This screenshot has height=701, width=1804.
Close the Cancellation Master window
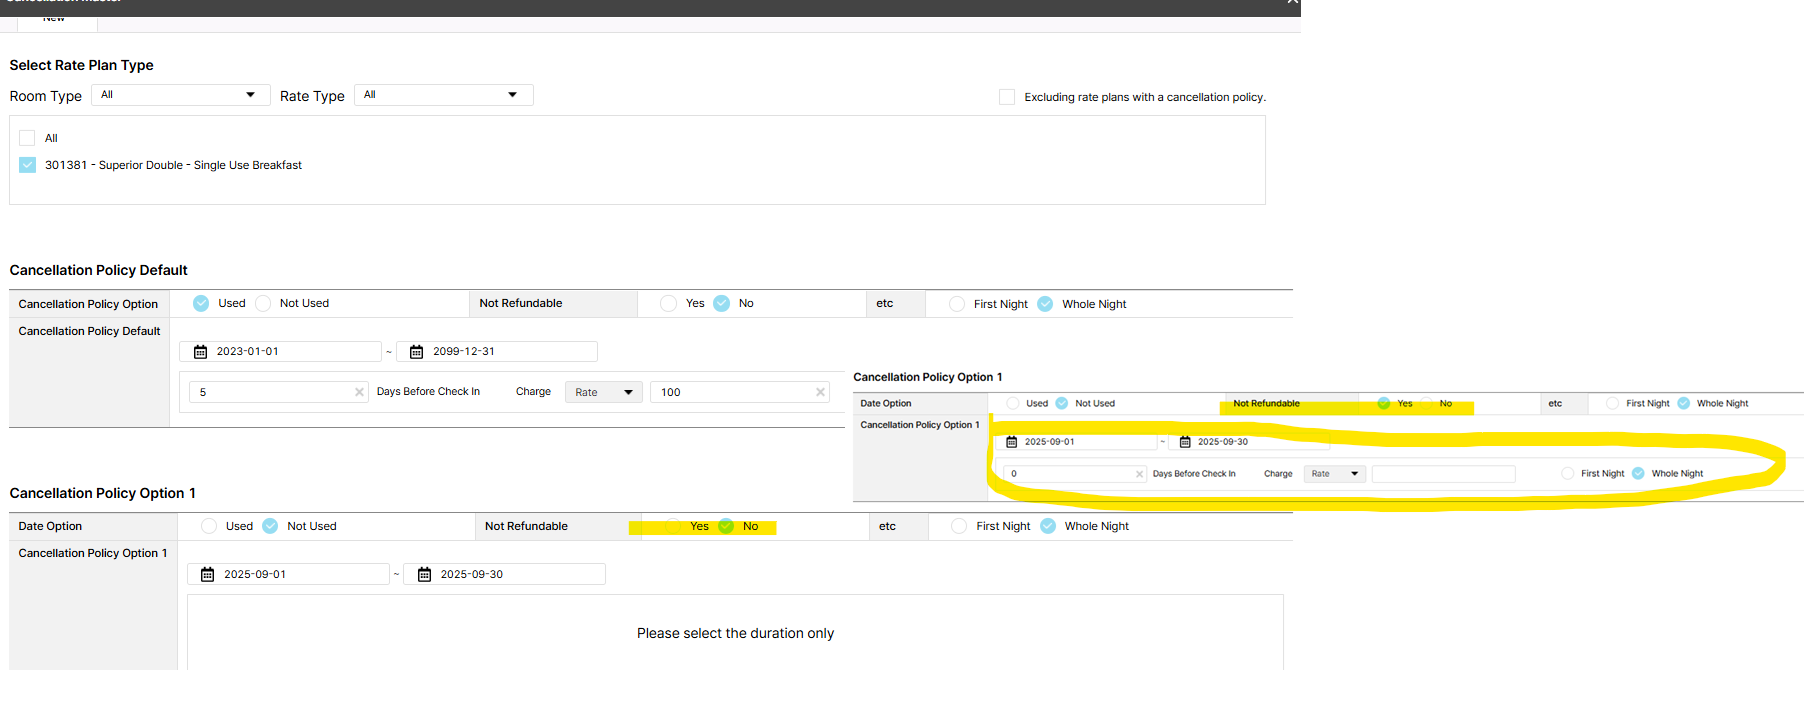point(1292,3)
